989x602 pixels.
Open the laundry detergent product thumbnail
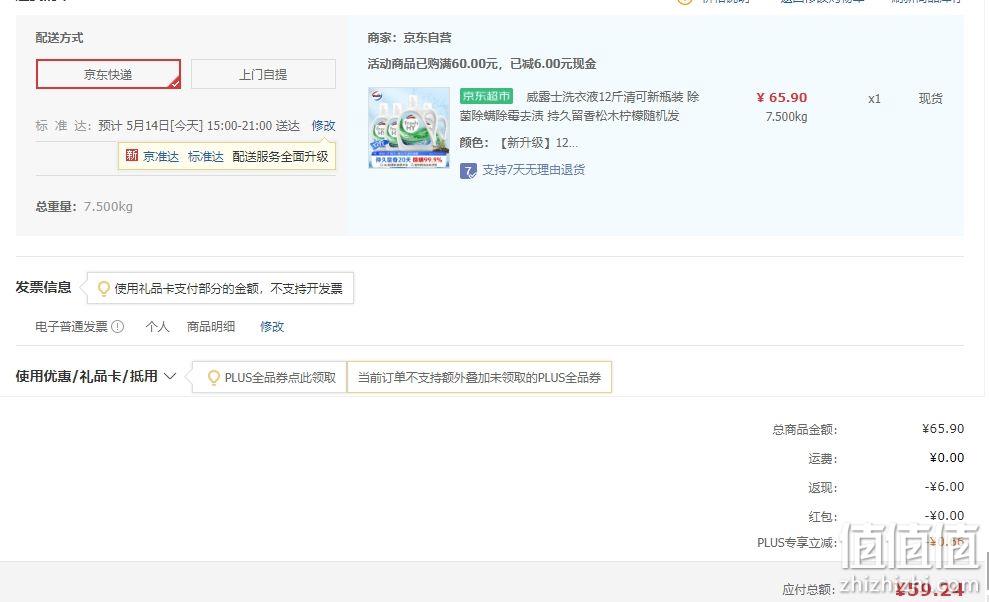coord(409,127)
